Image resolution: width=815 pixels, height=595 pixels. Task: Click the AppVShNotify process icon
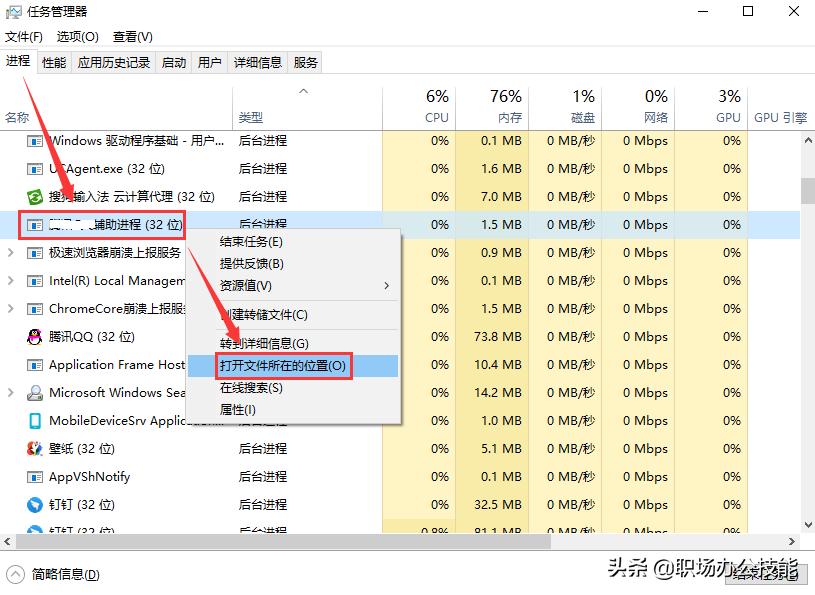pyautogui.click(x=34, y=476)
